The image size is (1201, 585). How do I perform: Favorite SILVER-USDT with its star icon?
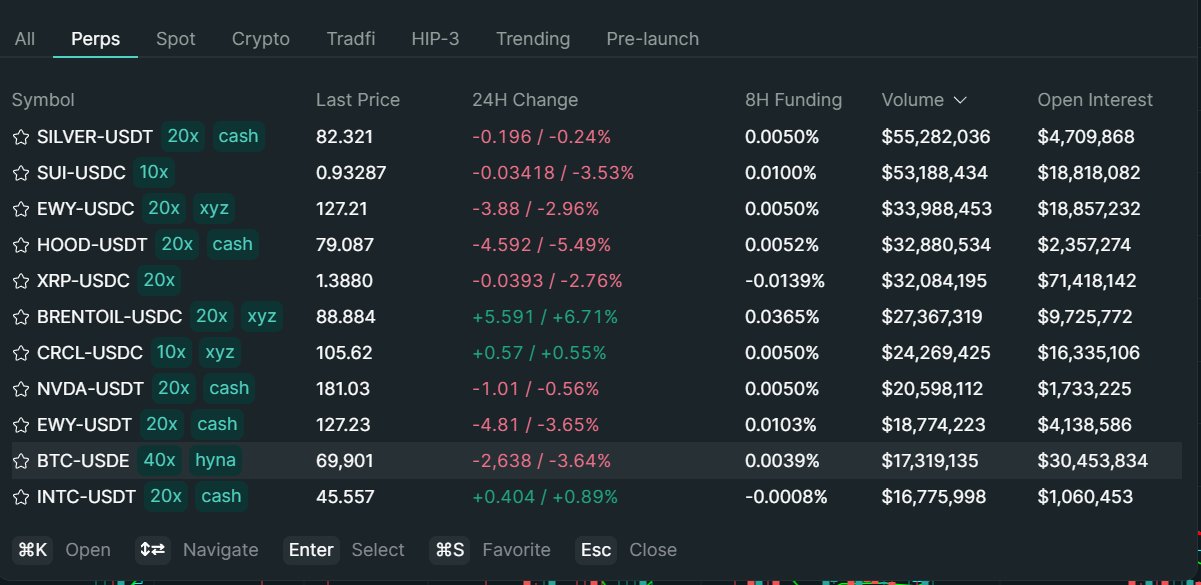(x=21, y=137)
